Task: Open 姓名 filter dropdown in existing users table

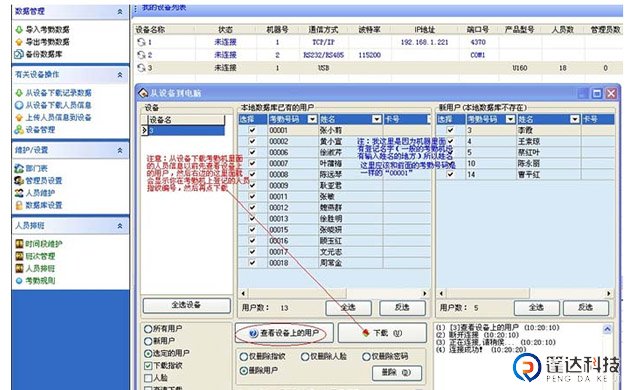Action: point(376,119)
